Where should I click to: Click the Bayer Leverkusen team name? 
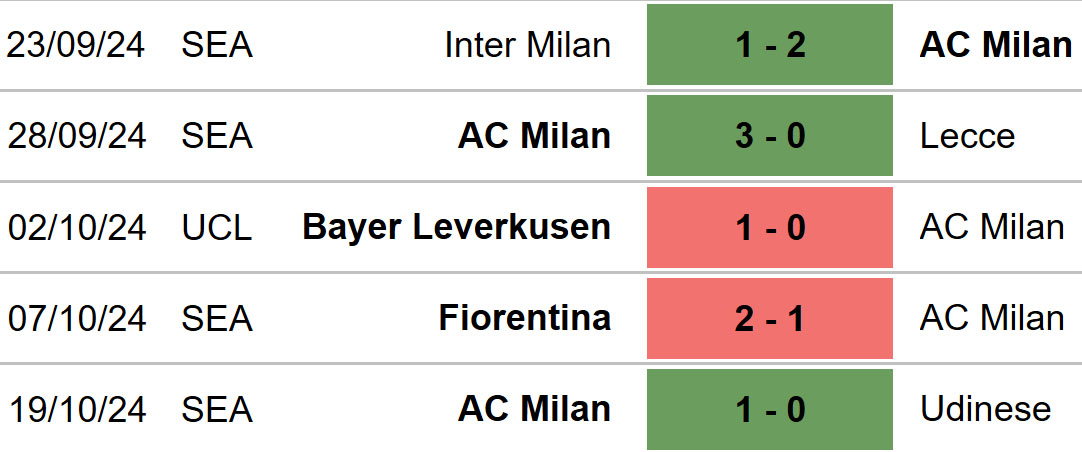click(x=457, y=227)
